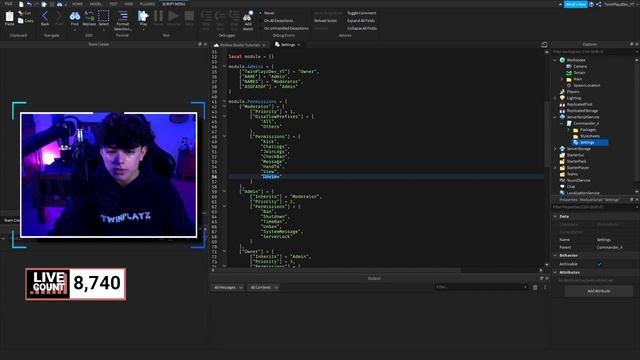Collapse the Data properties section
Viewport: 640px width, 360px height.
(555, 216)
